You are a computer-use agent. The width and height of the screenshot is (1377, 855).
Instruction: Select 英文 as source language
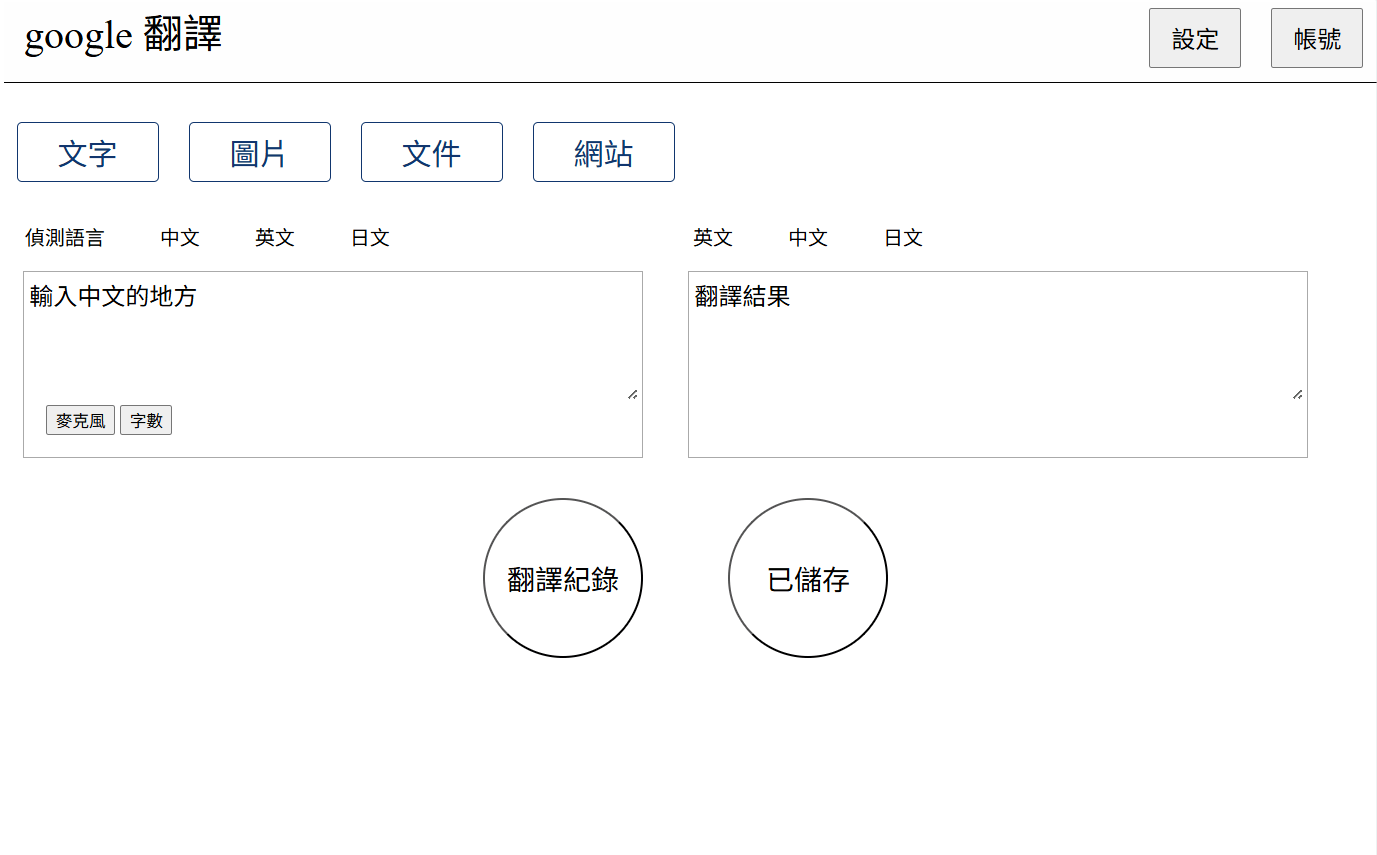(275, 238)
